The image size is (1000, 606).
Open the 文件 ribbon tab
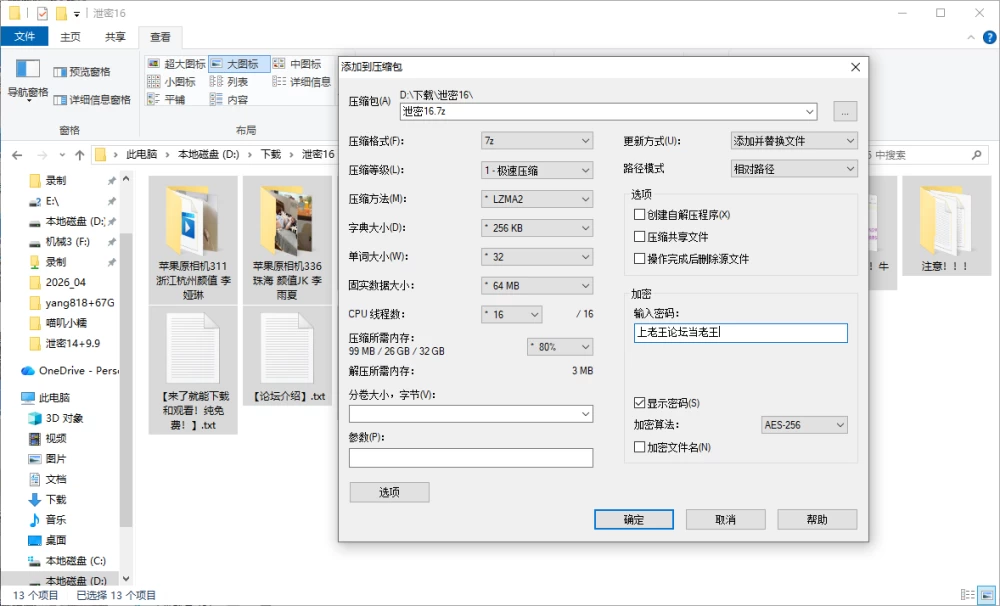click(x=24, y=36)
